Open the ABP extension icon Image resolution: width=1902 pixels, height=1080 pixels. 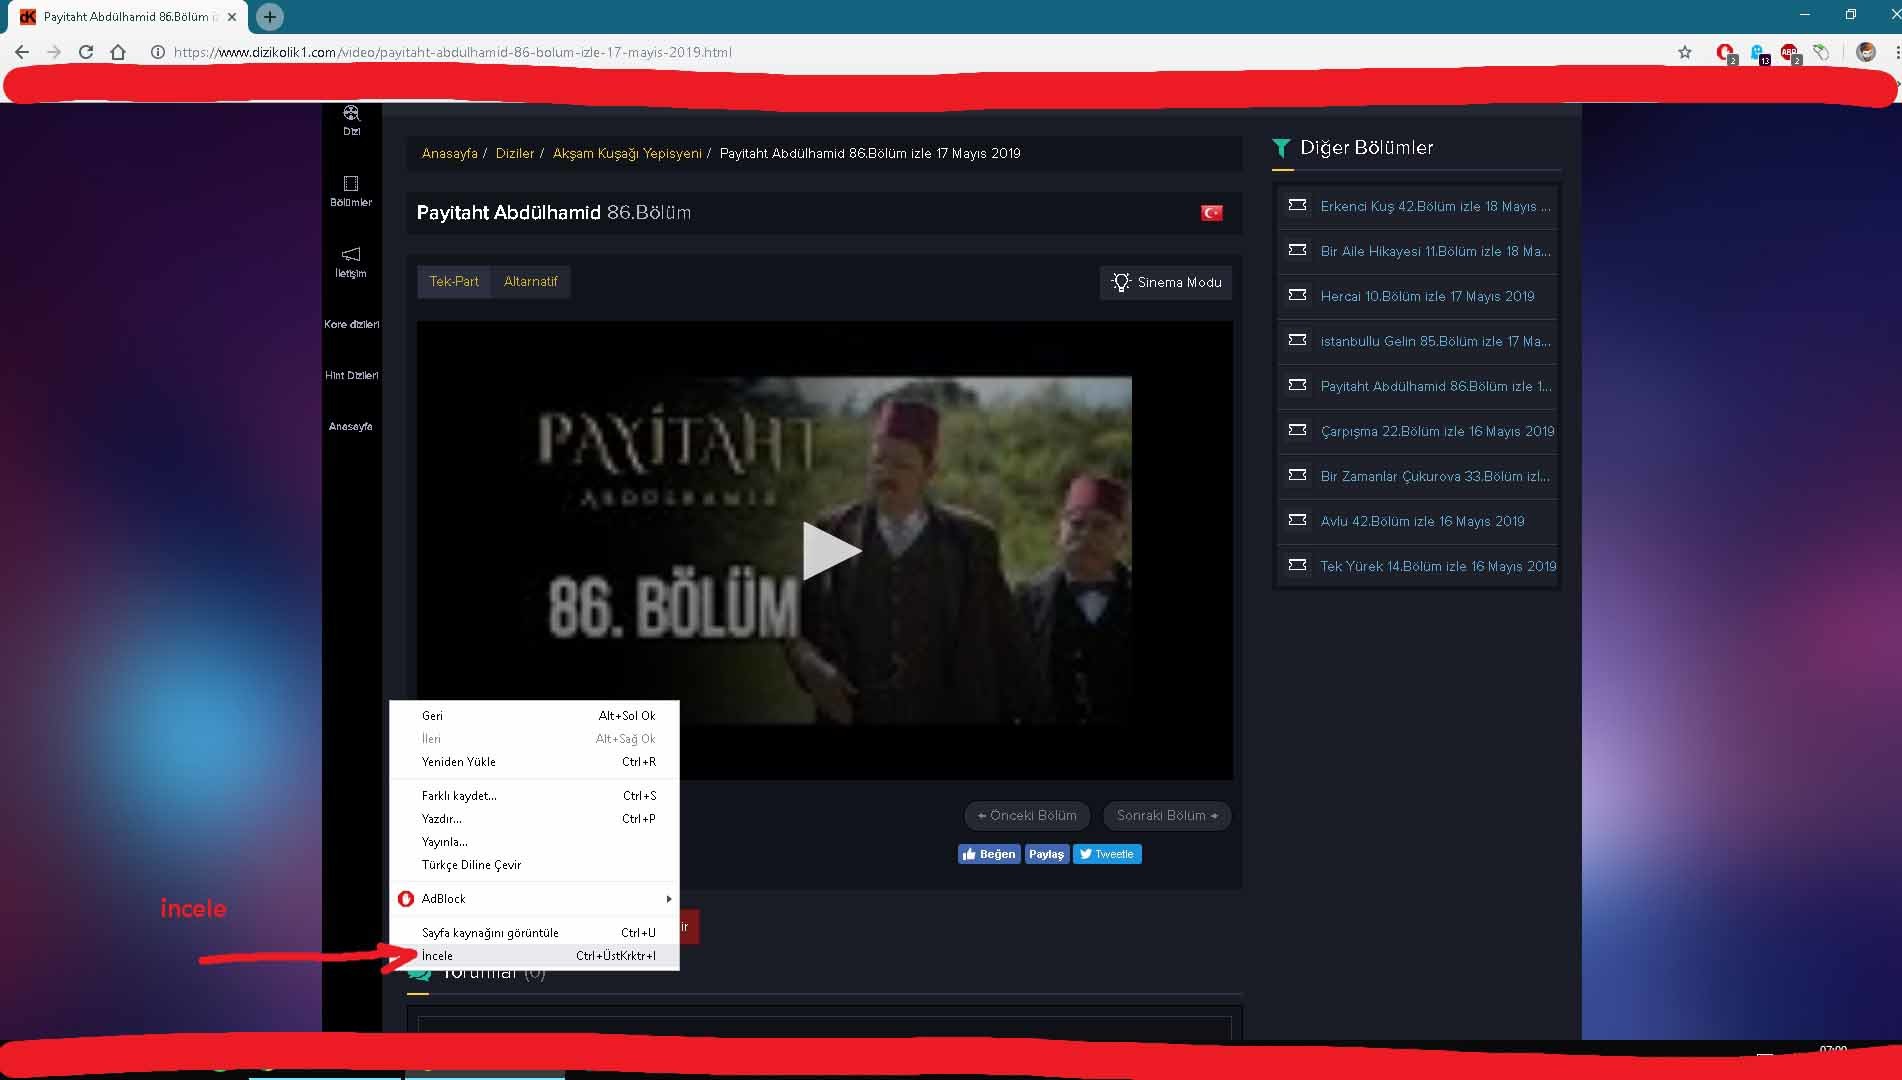pyautogui.click(x=1789, y=53)
